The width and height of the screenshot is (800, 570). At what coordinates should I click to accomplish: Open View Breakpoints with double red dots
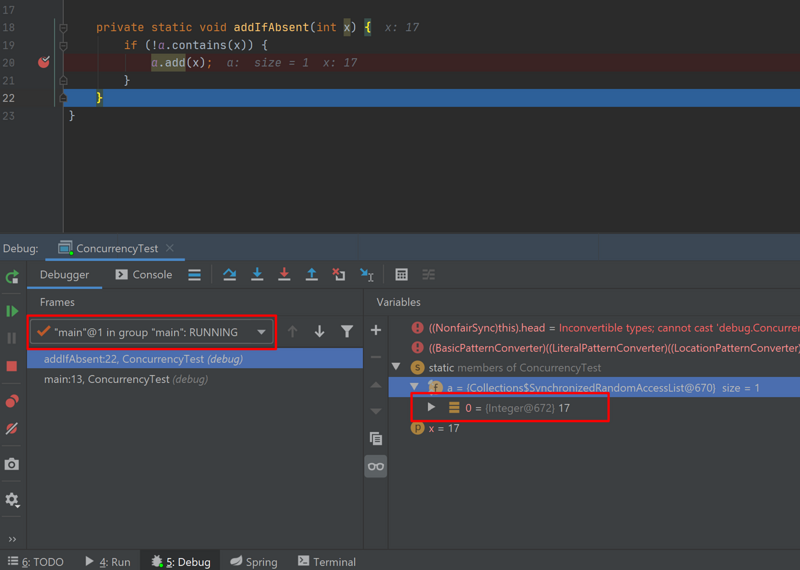[12, 401]
